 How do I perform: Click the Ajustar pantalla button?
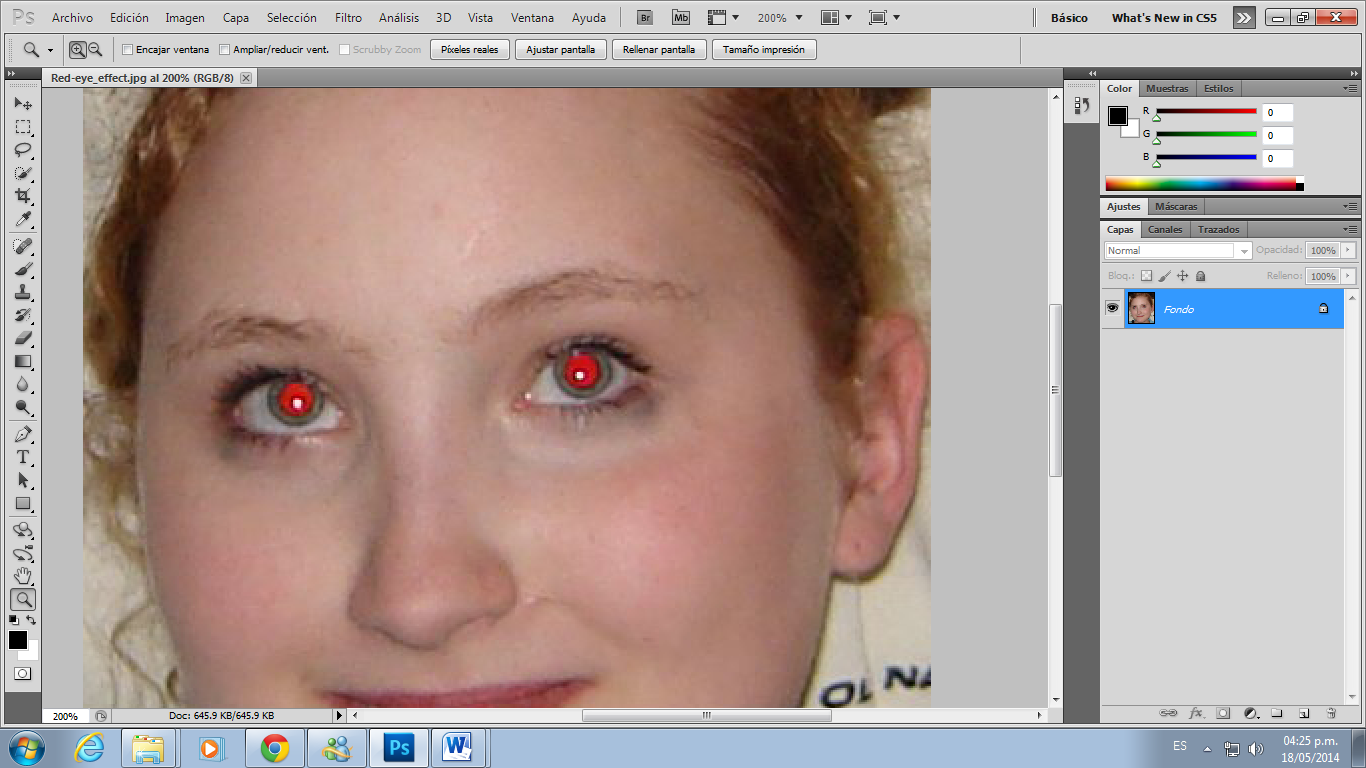coord(560,49)
